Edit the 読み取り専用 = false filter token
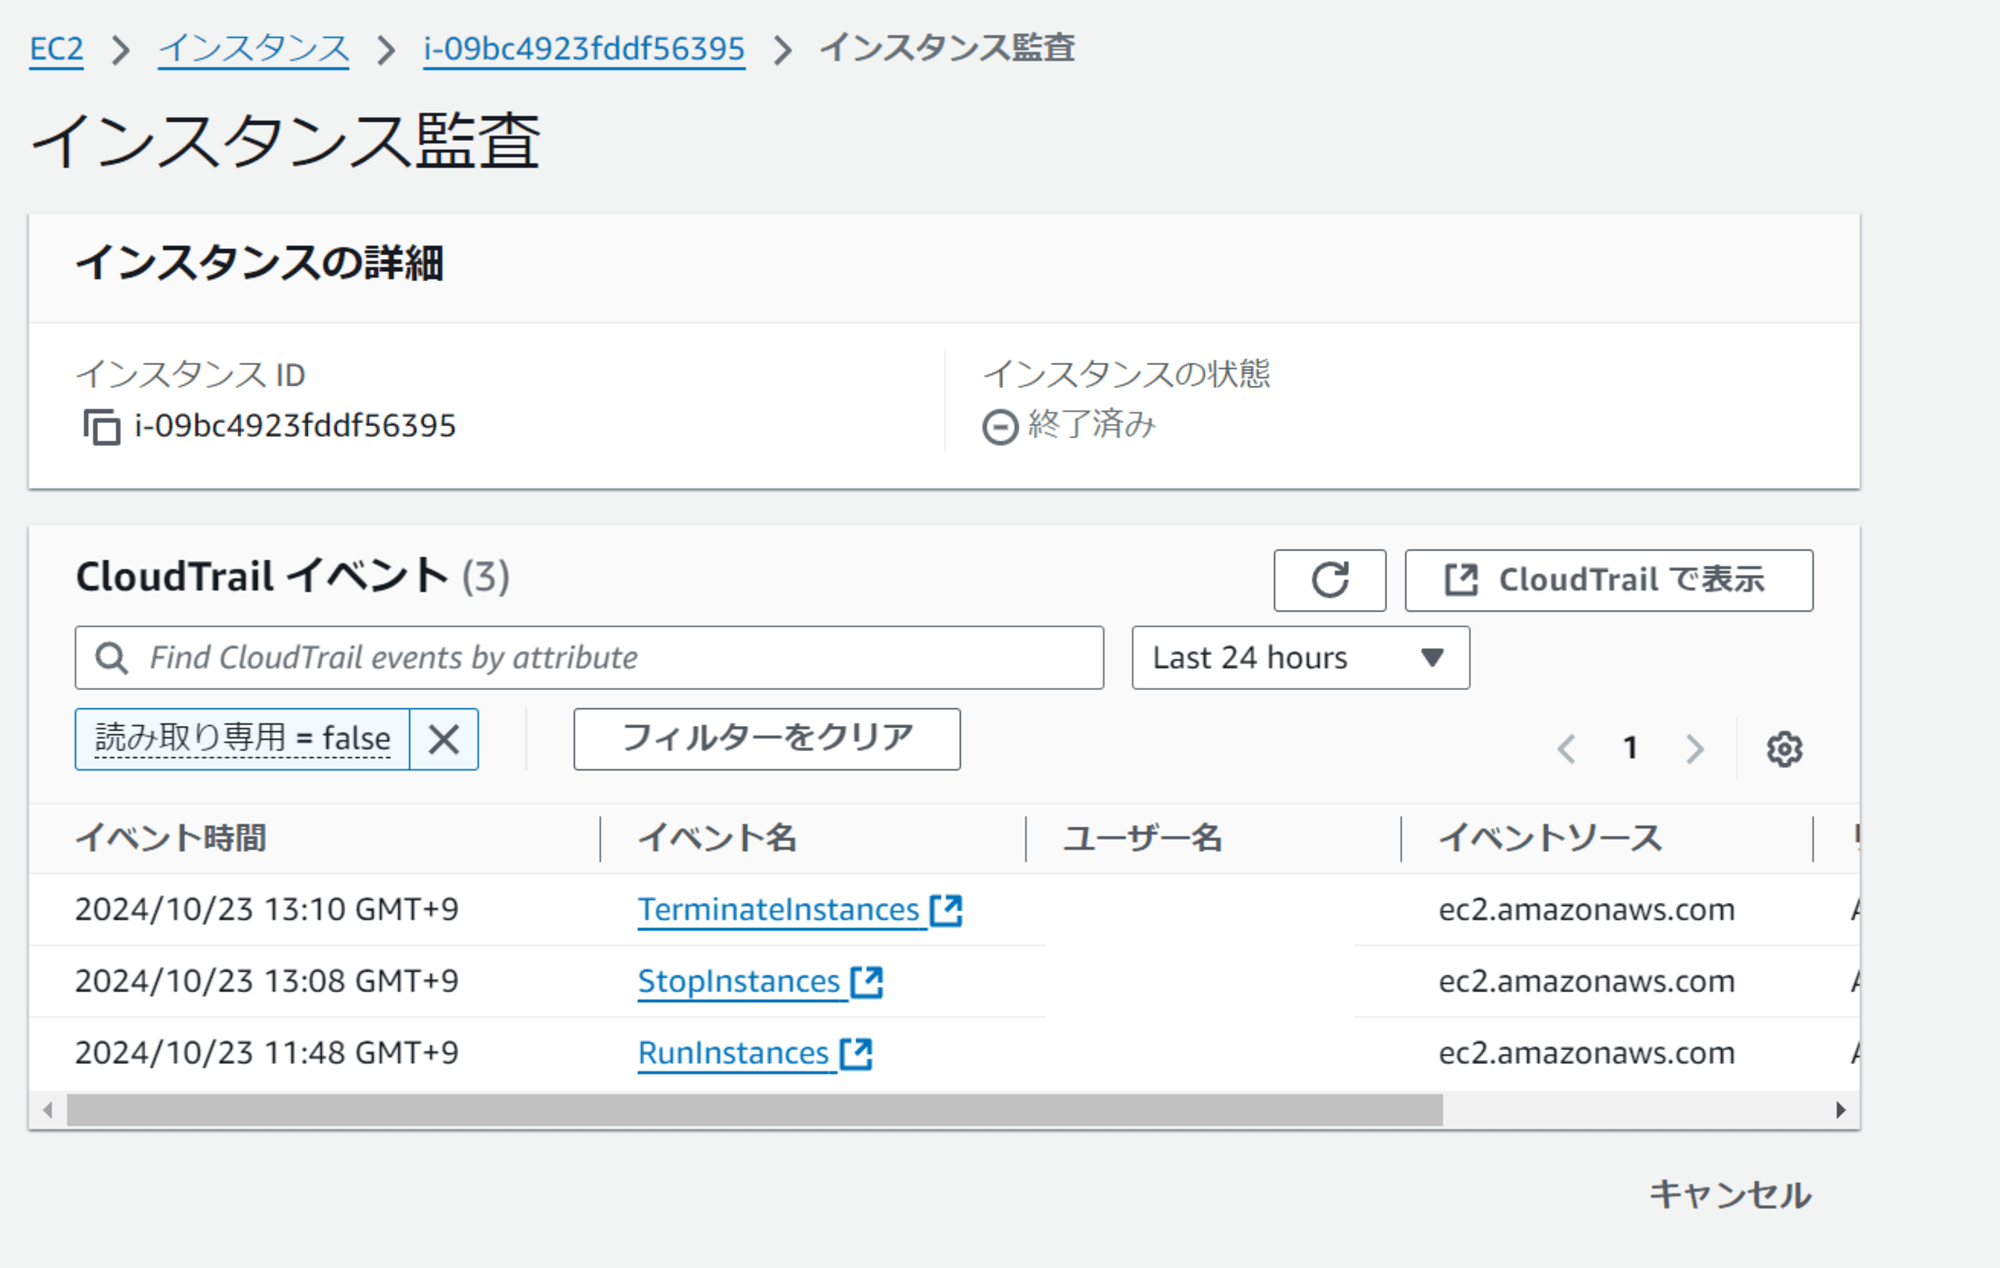 click(x=243, y=739)
